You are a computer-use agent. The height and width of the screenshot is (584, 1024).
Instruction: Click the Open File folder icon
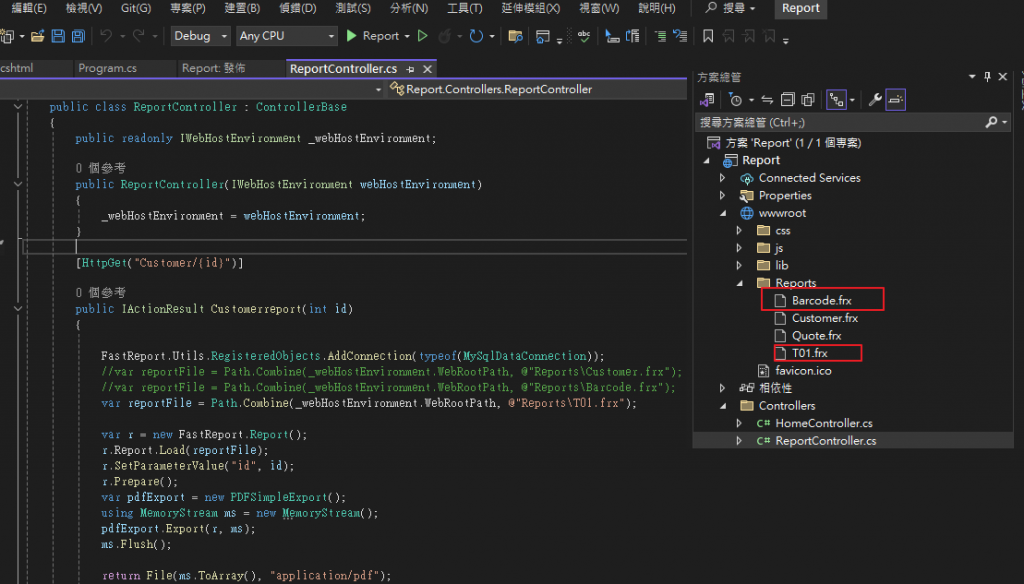37,36
